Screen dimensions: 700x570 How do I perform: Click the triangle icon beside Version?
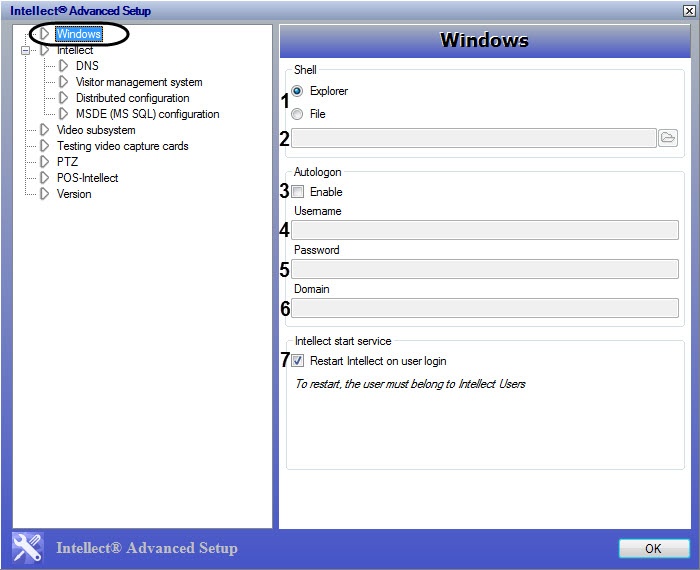tap(45, 194)
